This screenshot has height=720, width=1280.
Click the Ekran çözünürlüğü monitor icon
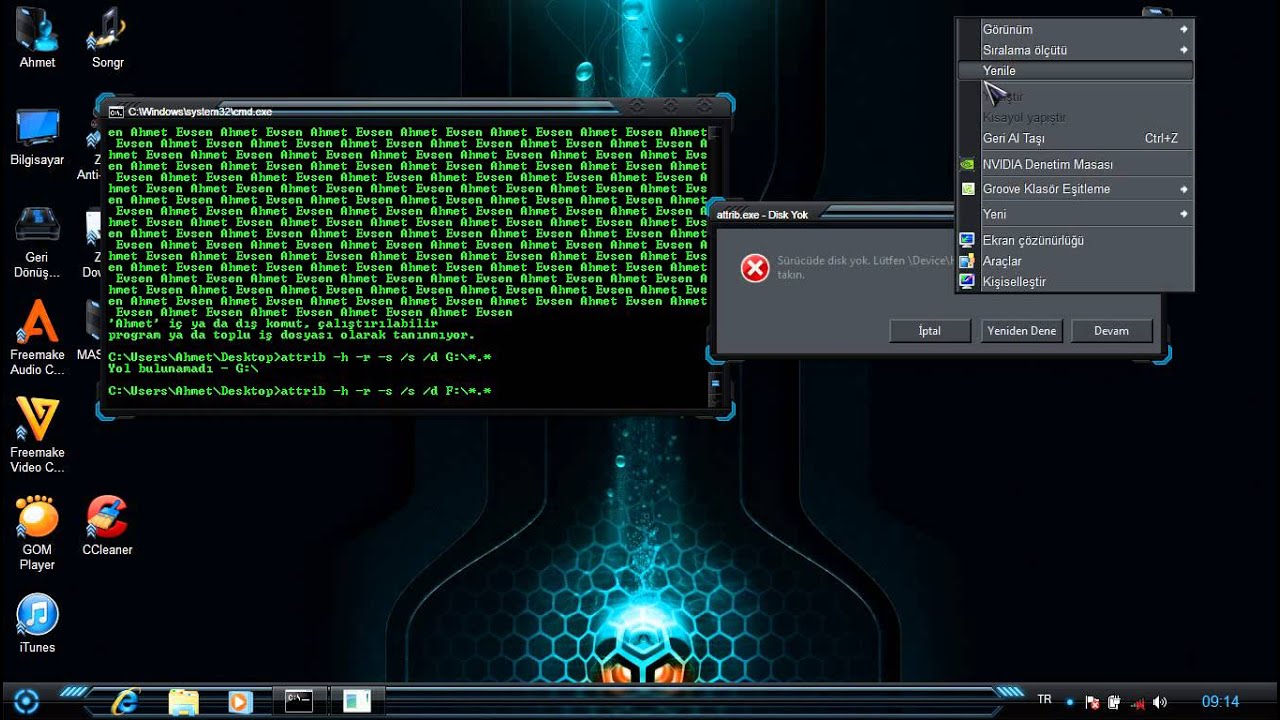(967, 240)
